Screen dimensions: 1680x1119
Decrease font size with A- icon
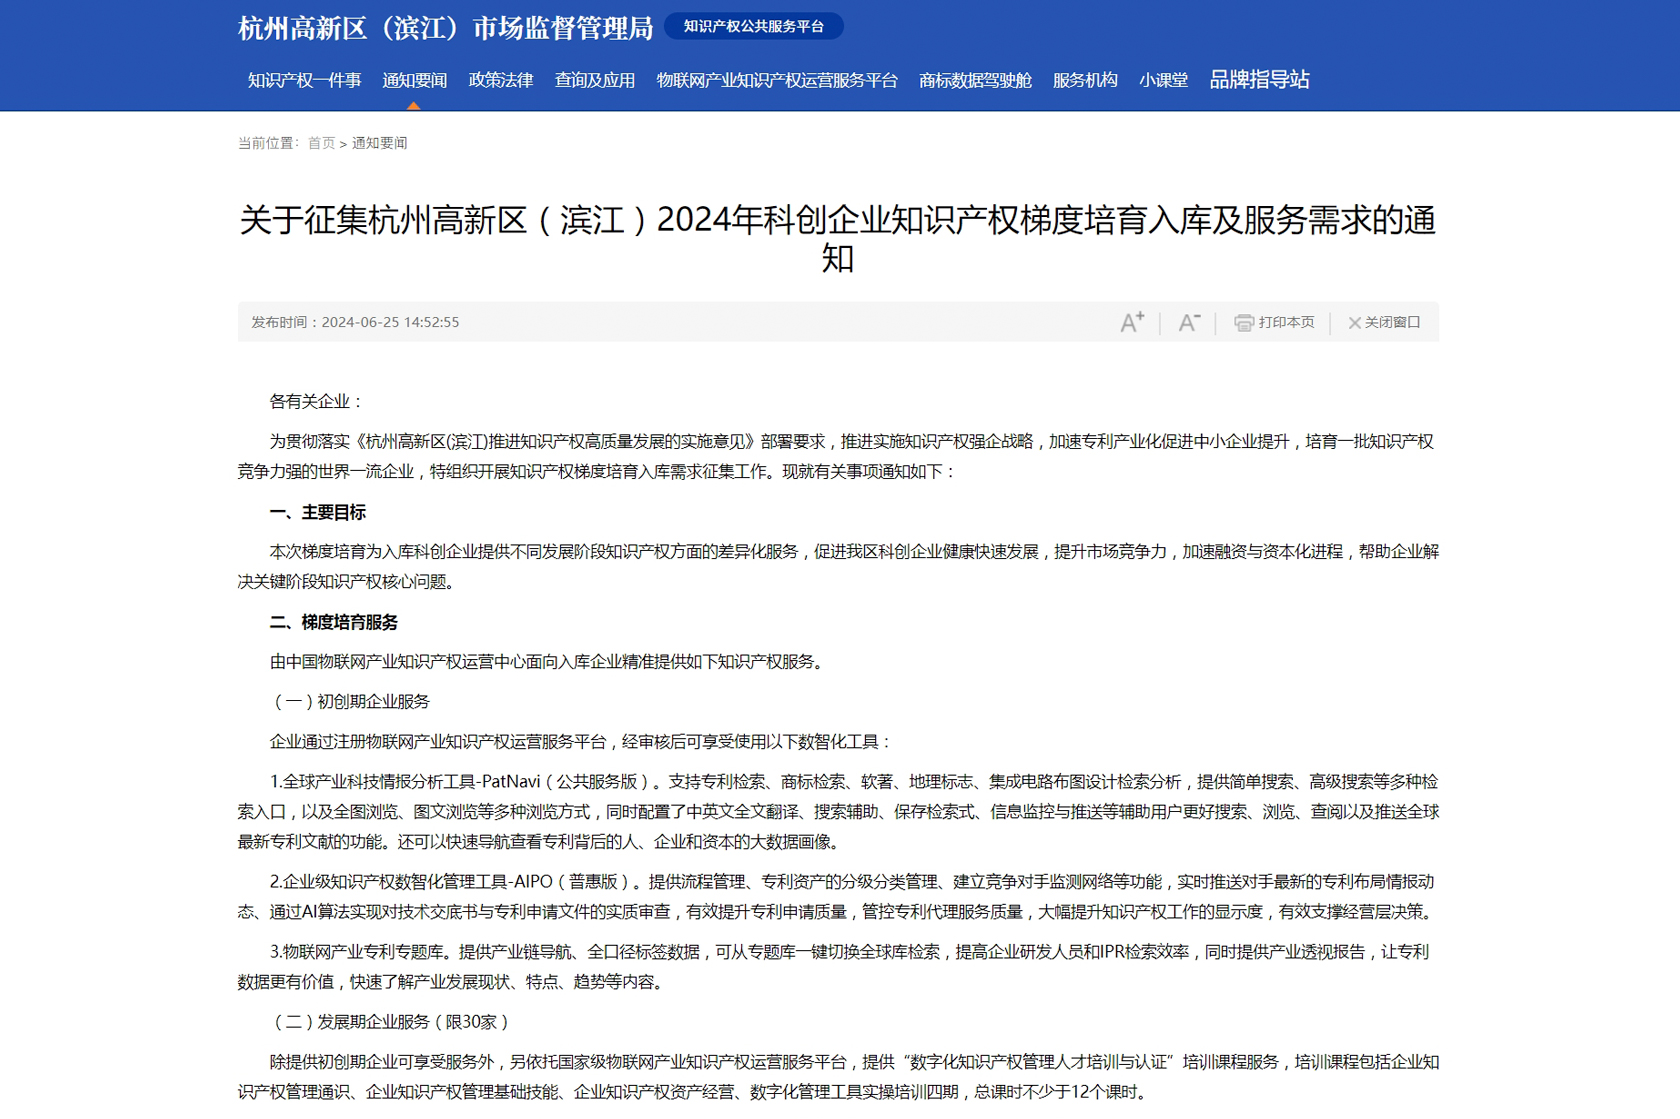tap(1188, 322)
